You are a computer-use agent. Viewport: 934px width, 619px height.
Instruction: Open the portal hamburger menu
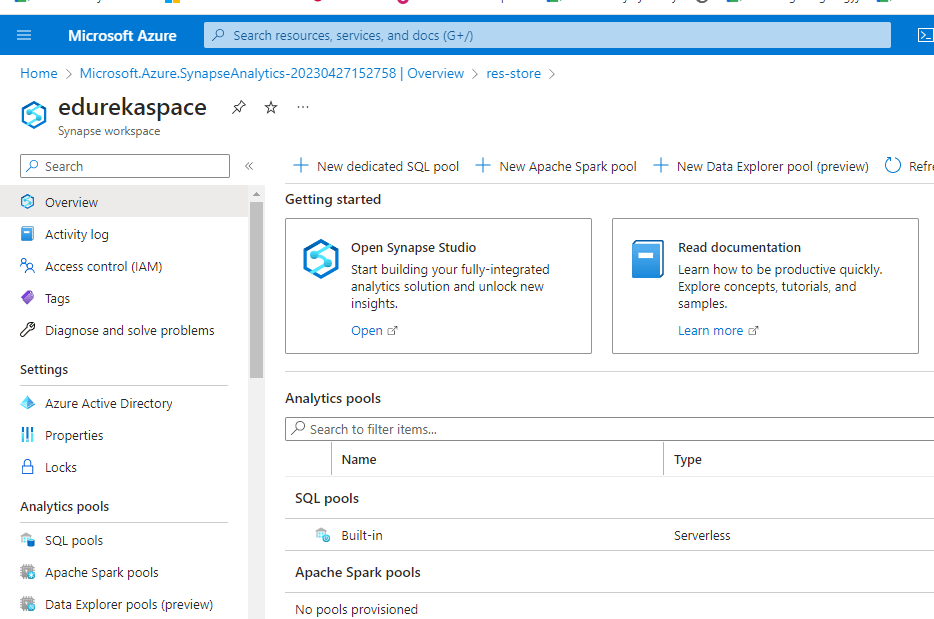coord(24,35)
